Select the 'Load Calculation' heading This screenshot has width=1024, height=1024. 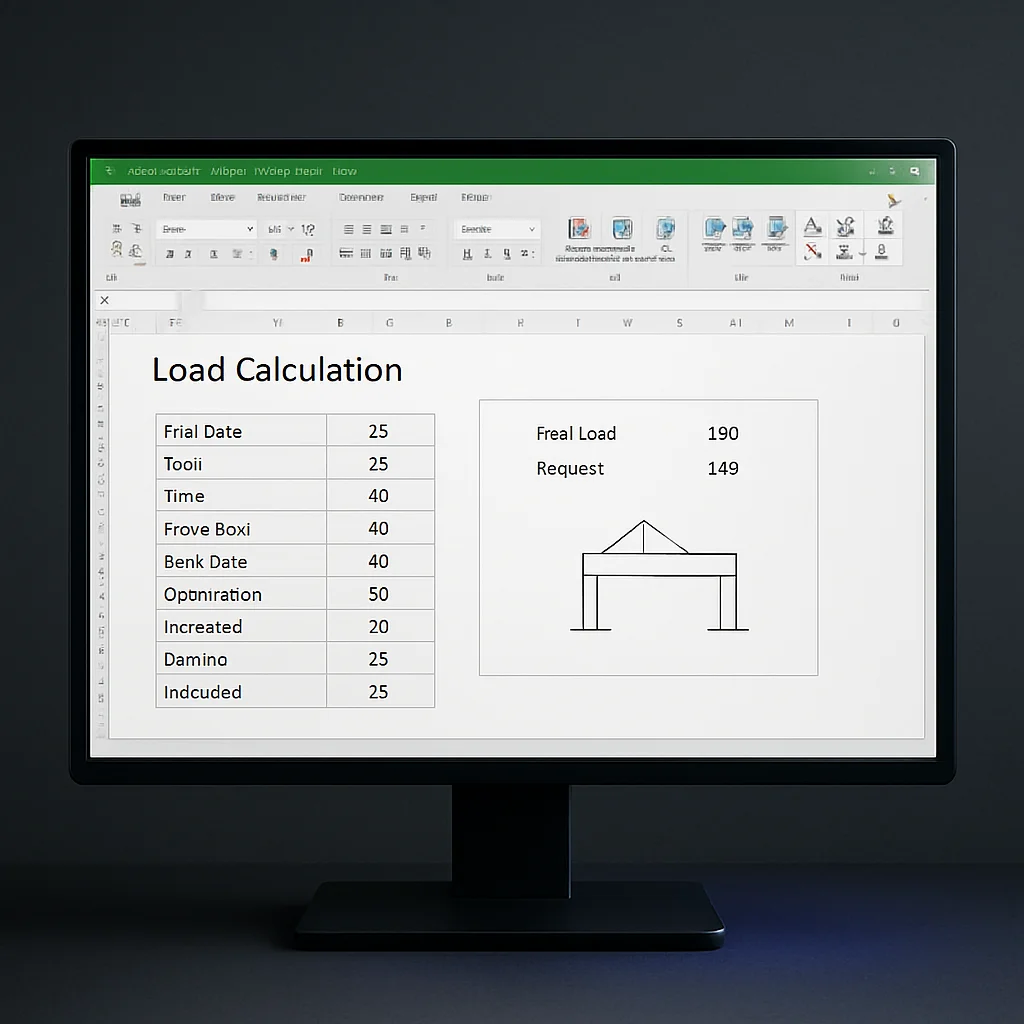[277, 370]
